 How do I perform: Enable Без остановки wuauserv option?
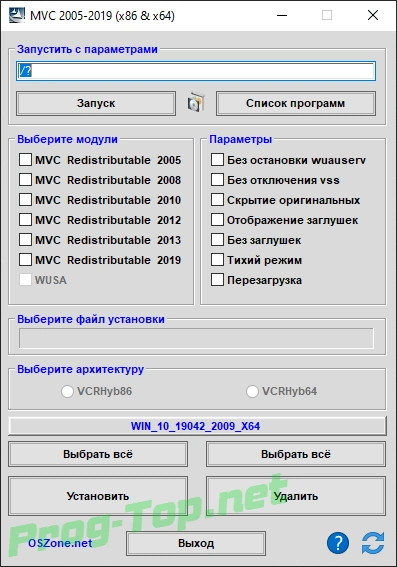click(217, 160)
